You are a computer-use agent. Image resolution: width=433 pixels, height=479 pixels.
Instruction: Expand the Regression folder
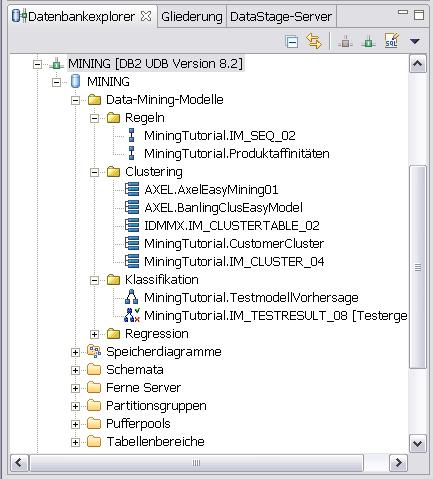click(95, 334)
